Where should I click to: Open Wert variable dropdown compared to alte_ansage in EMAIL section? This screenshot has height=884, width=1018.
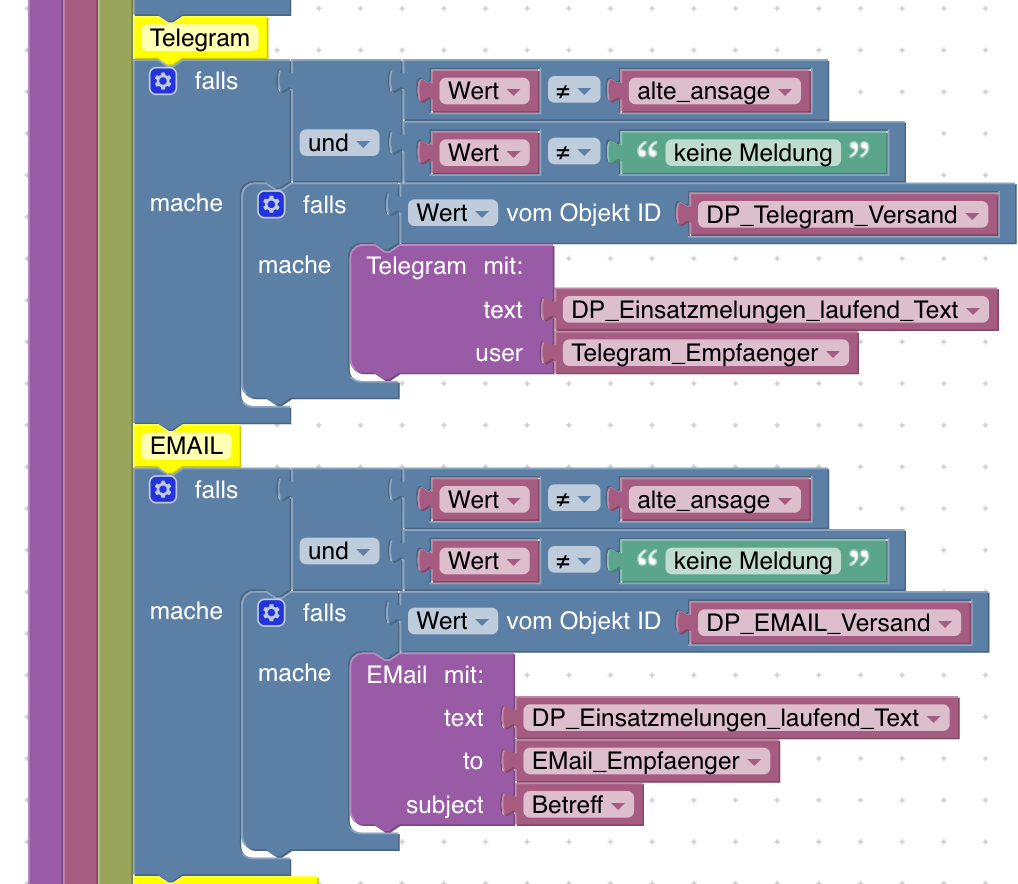click(x=484, y=500)
